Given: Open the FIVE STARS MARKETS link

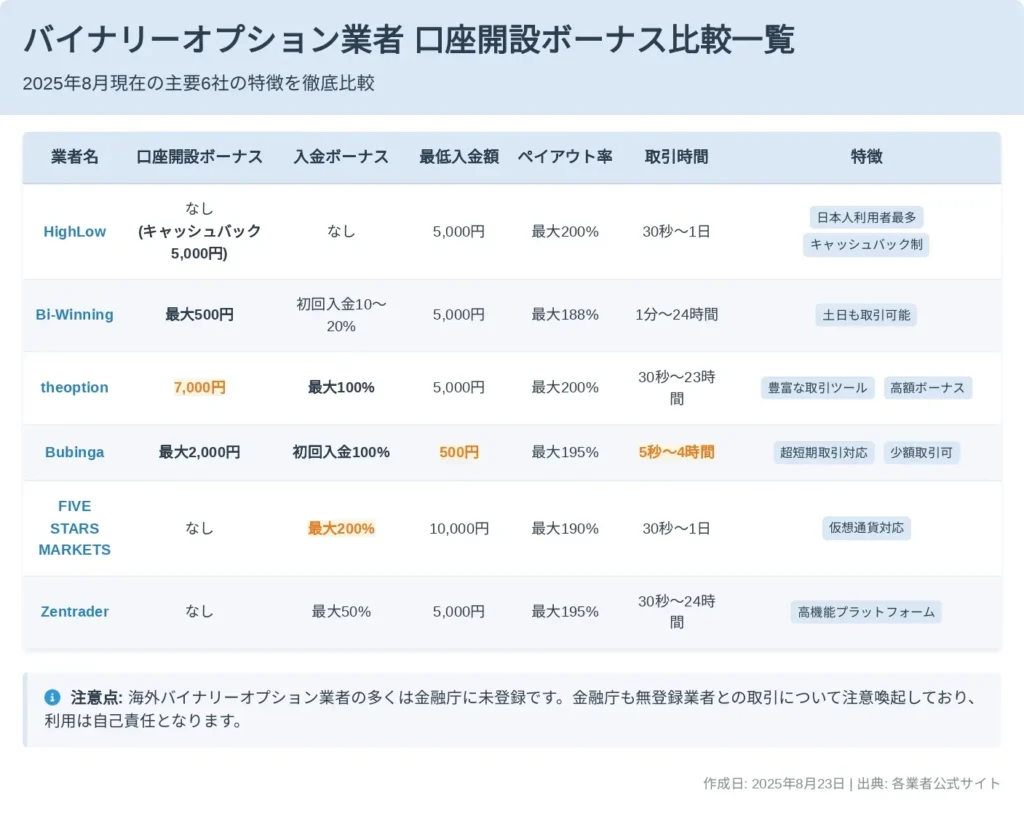Looking at the screenshot, I should click(x=74, y=528).
